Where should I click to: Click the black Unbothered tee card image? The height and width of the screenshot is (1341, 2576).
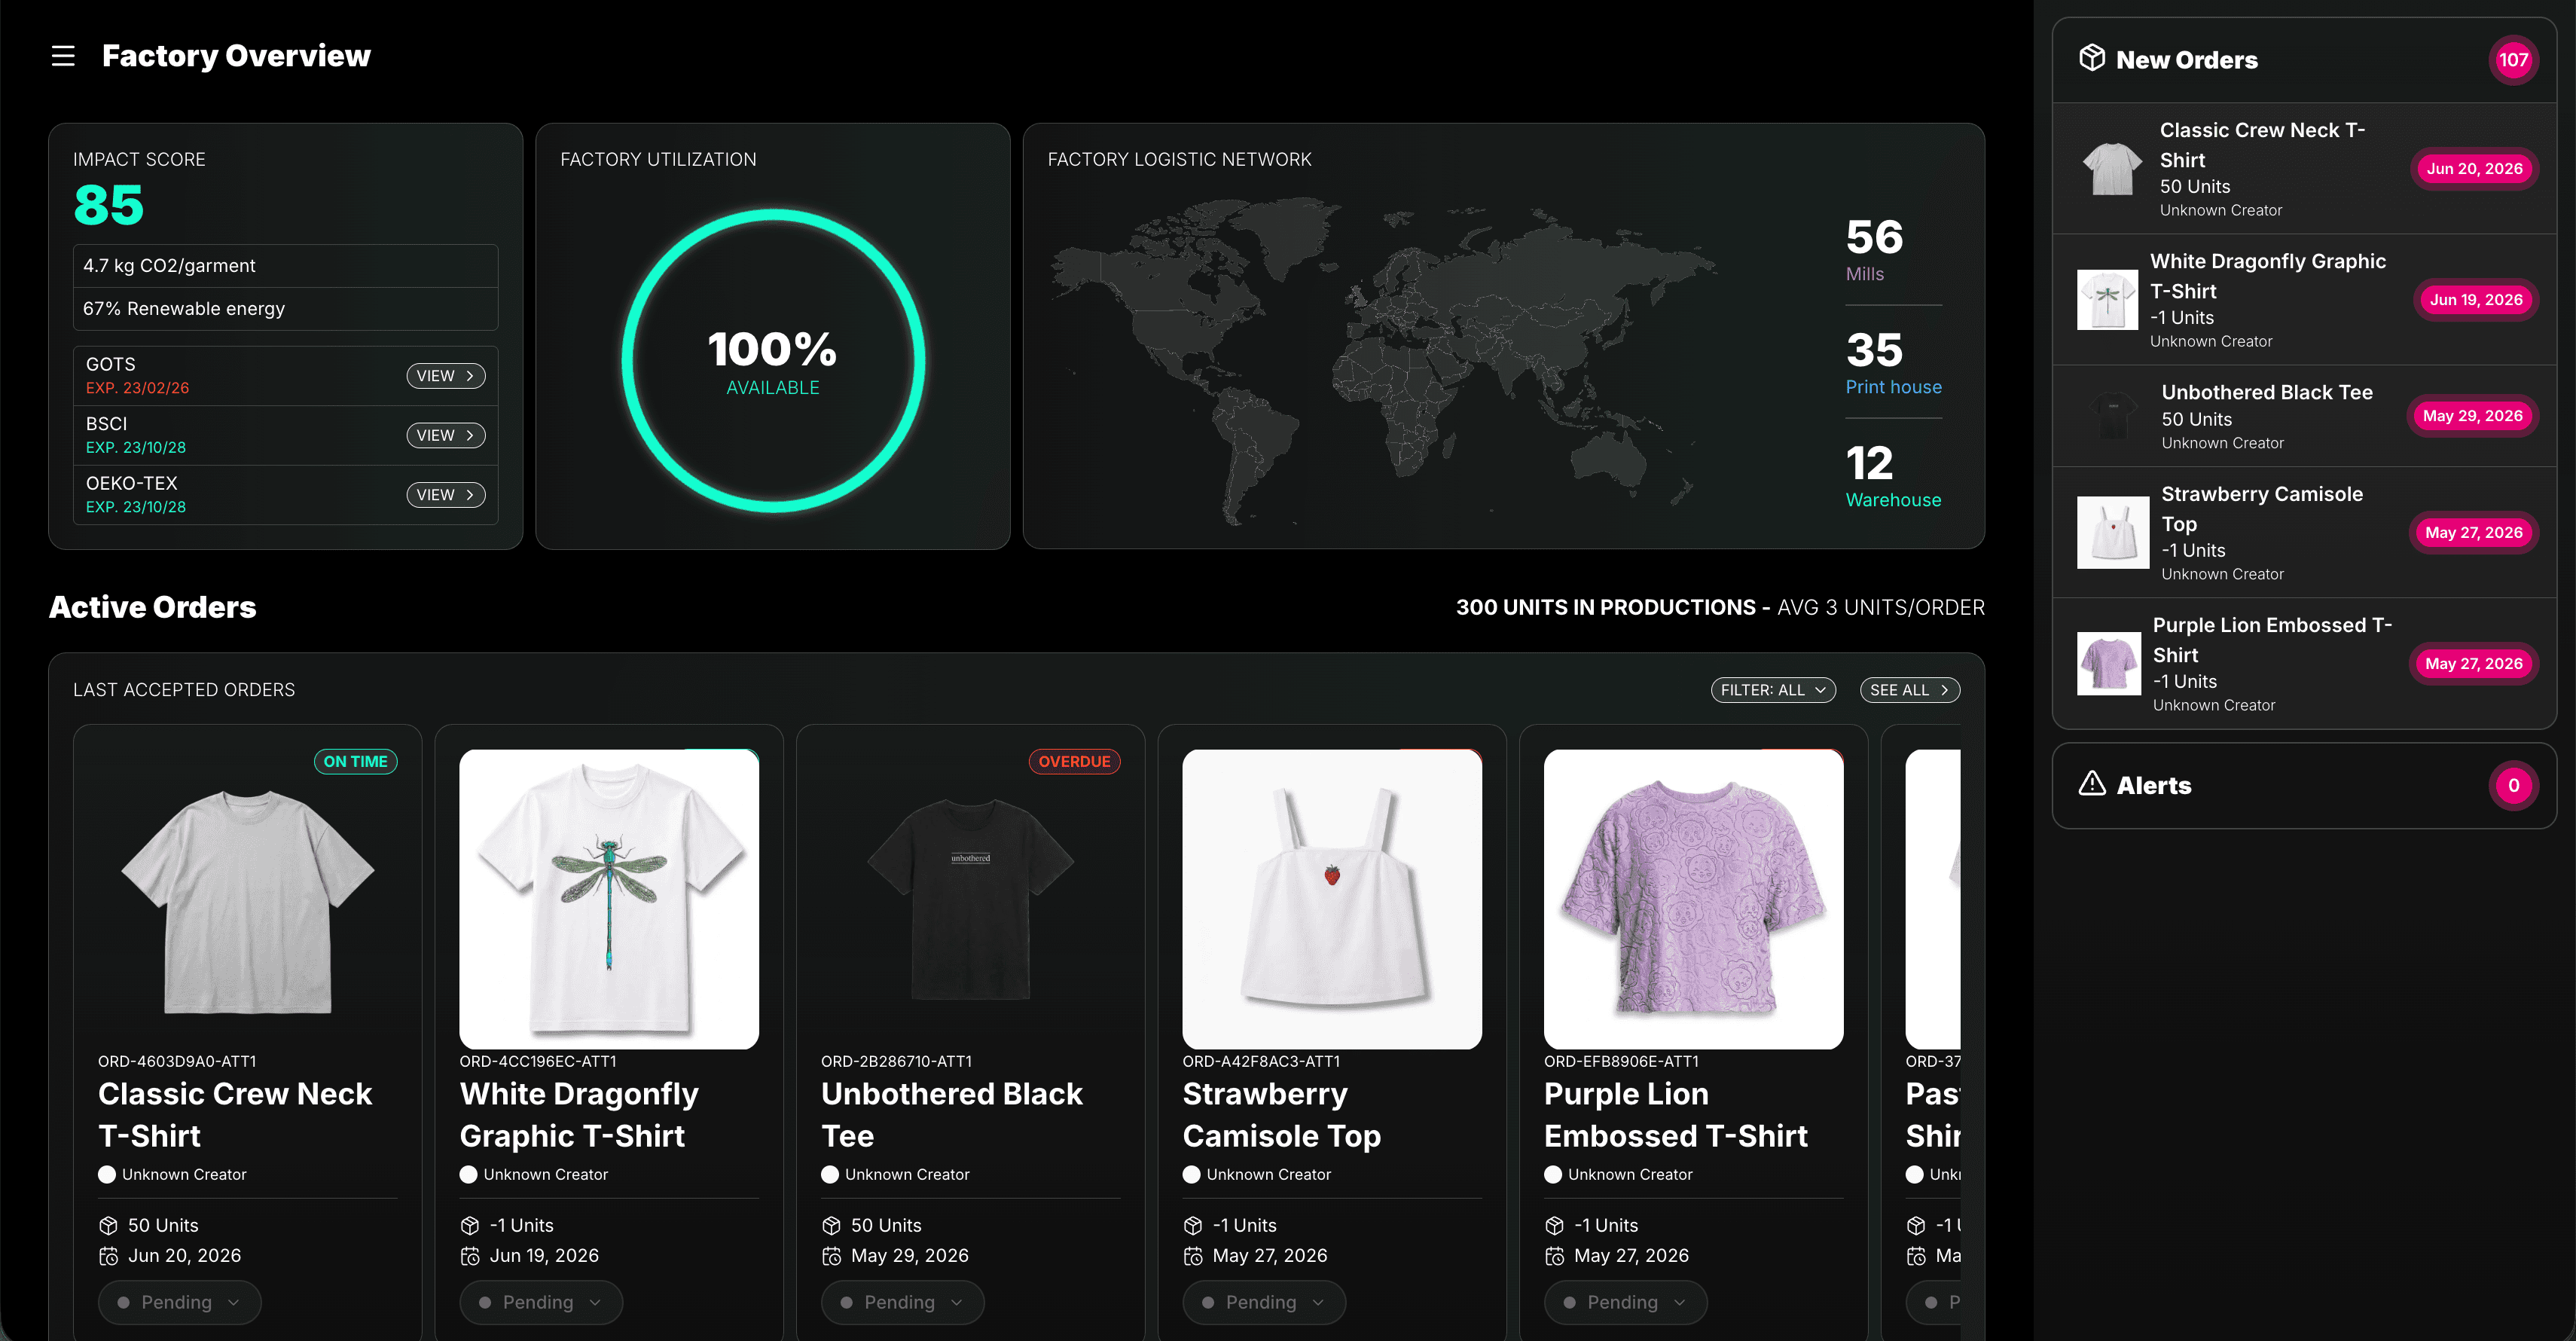[971, 899]
